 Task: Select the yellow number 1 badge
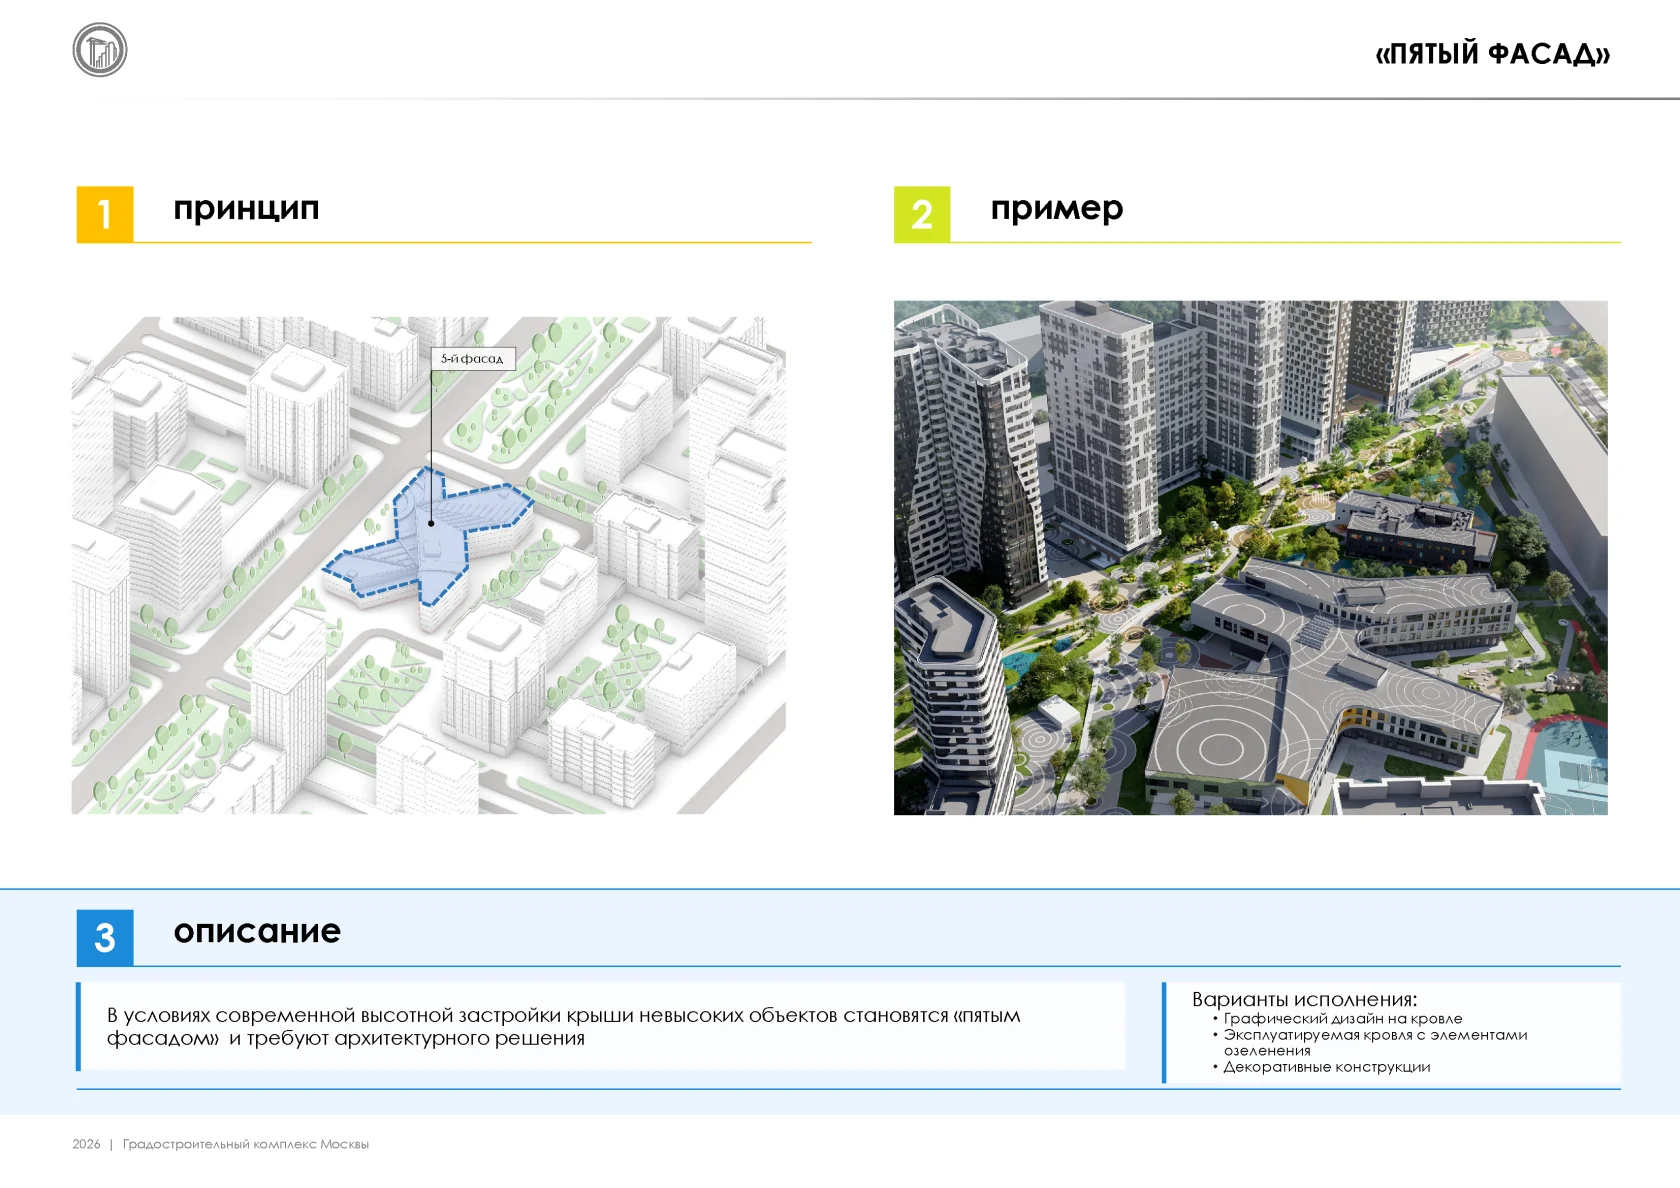click(x=105, y=214)
